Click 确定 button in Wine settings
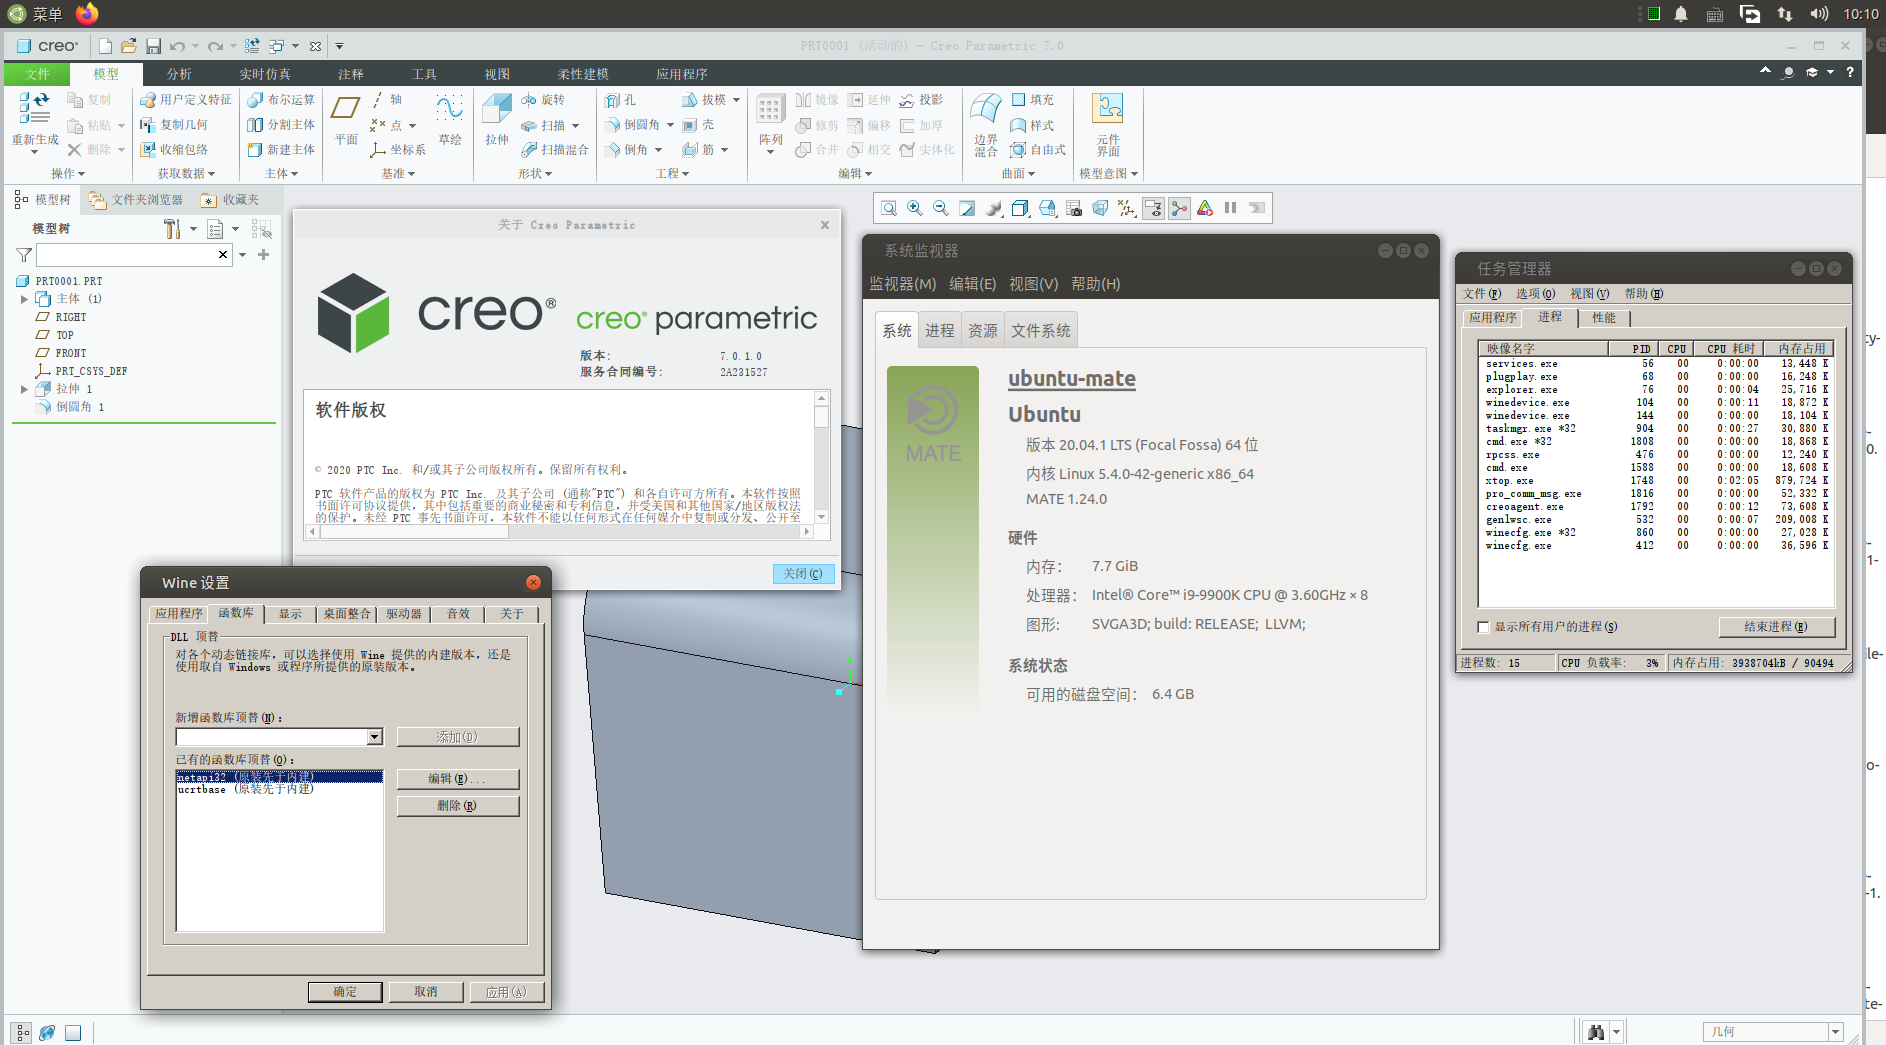This screenshot has height=1045, width=1886. 345,992
